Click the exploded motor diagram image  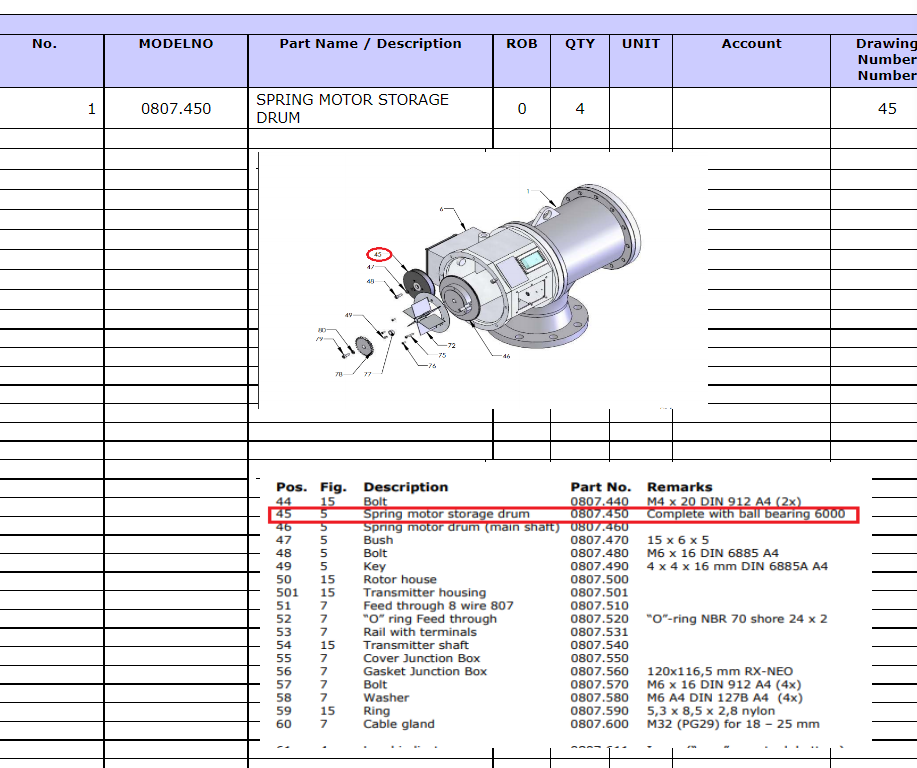point(482,280)
